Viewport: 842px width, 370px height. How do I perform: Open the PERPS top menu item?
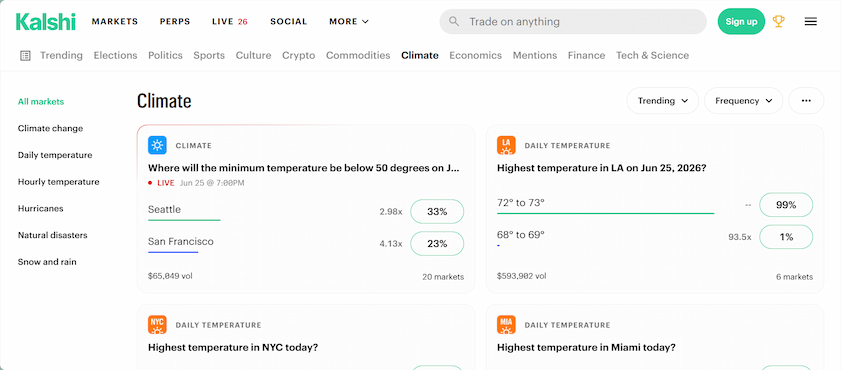(175, 21)
